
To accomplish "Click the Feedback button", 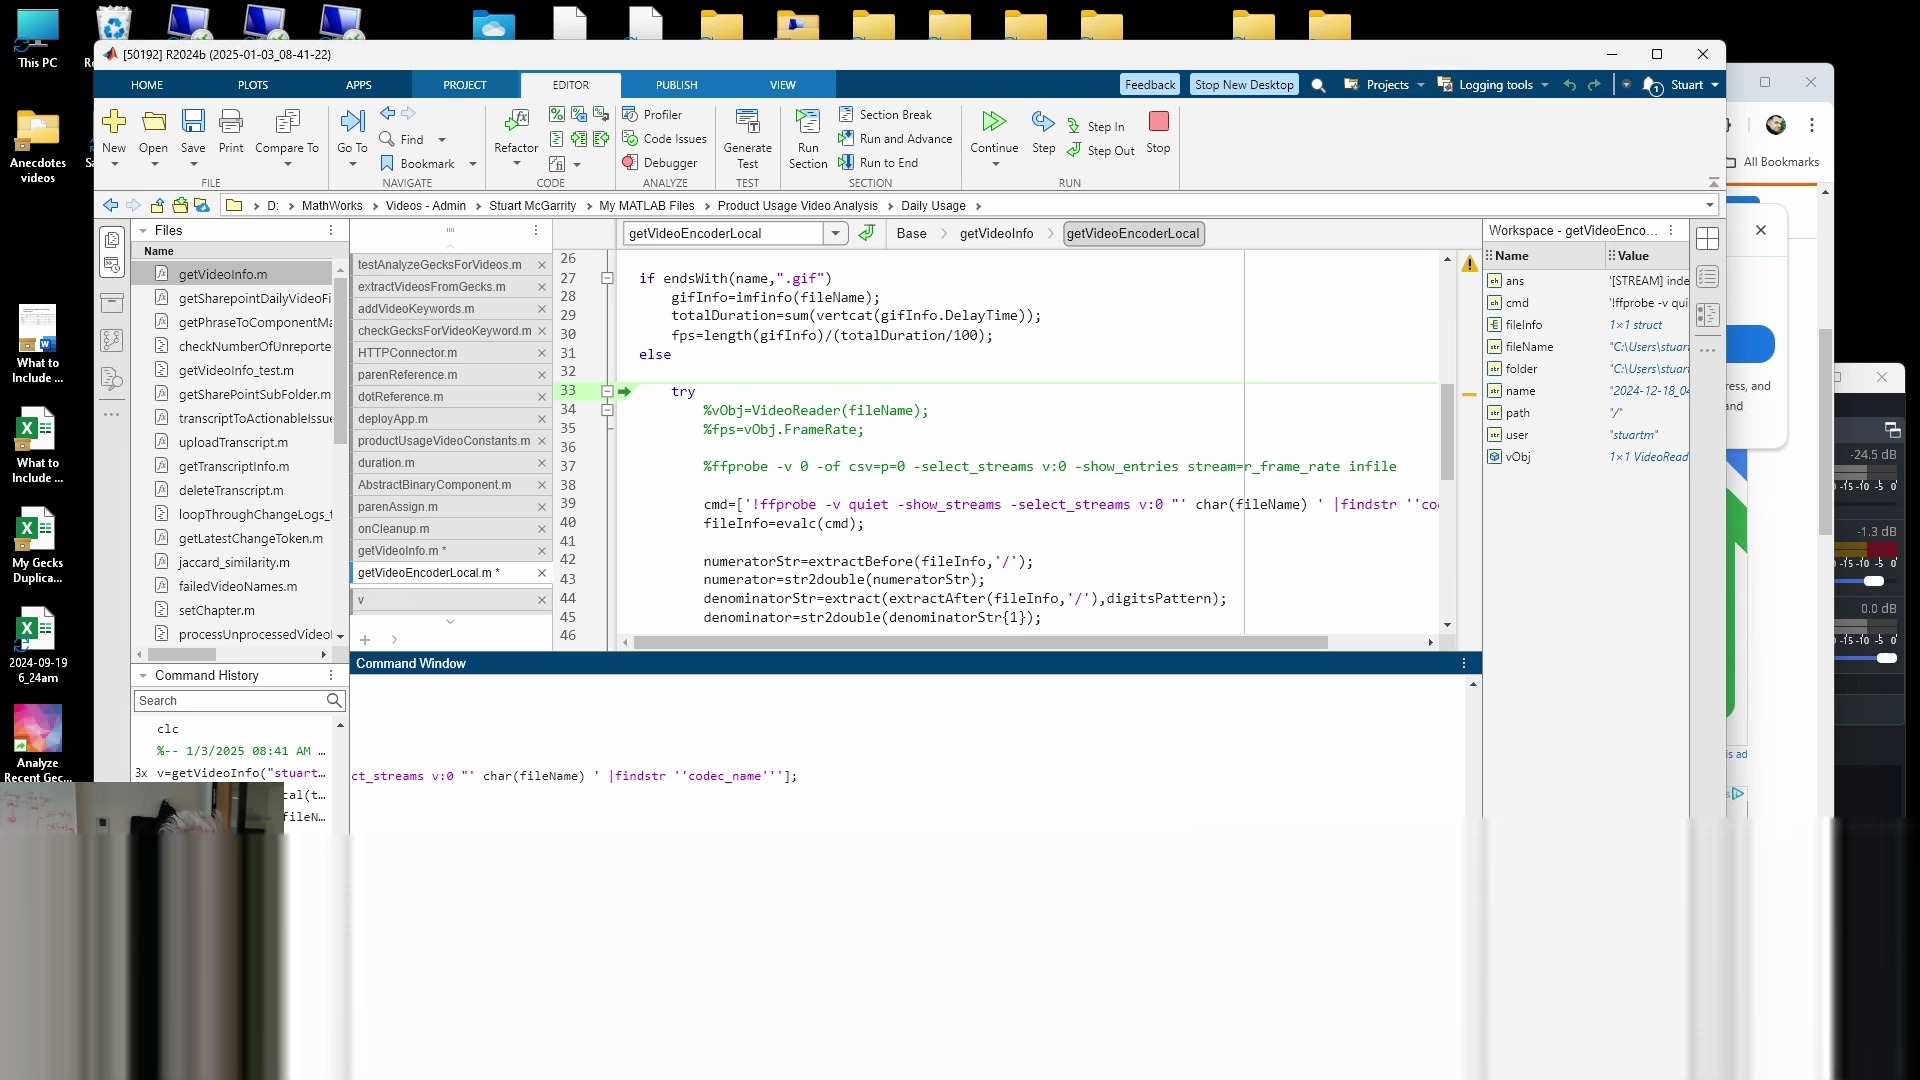I will click(1149, 84).
